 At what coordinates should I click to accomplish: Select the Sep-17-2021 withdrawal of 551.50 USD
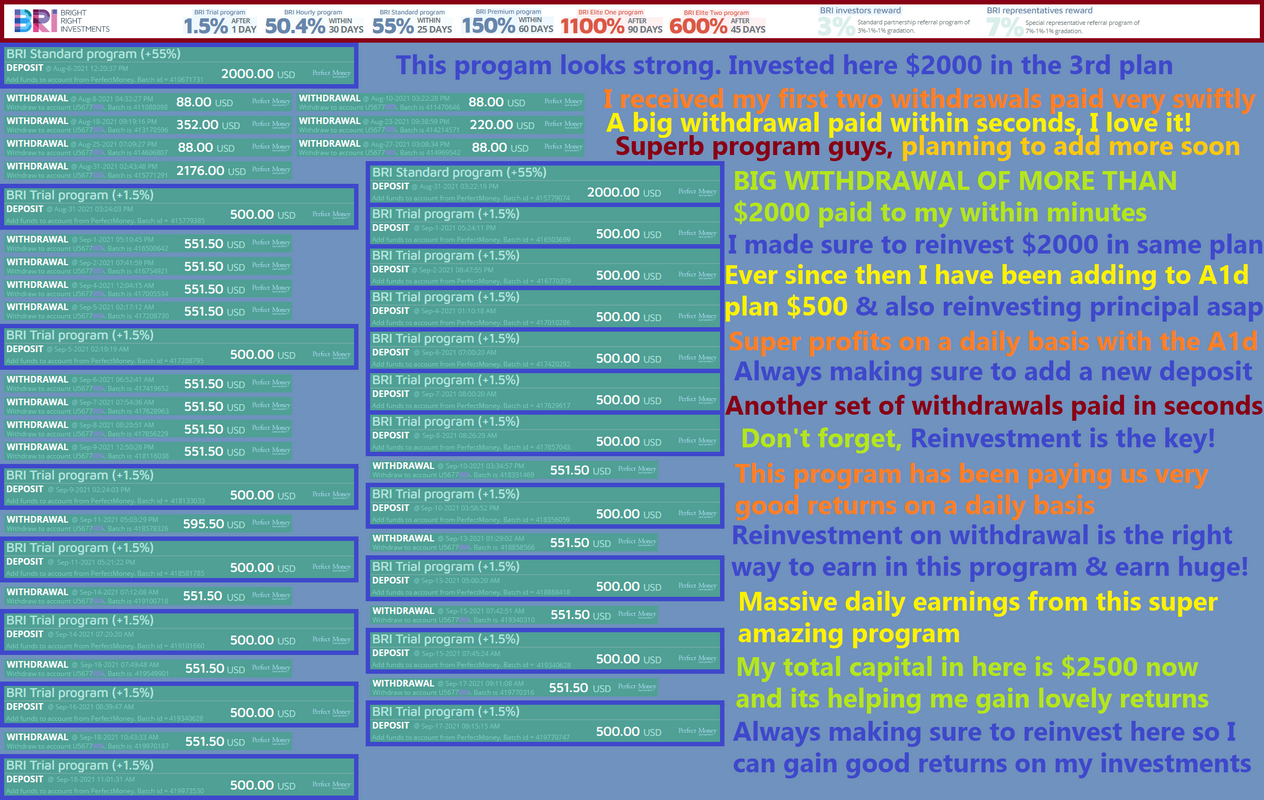pyautogui.click(x=514, y=687)
